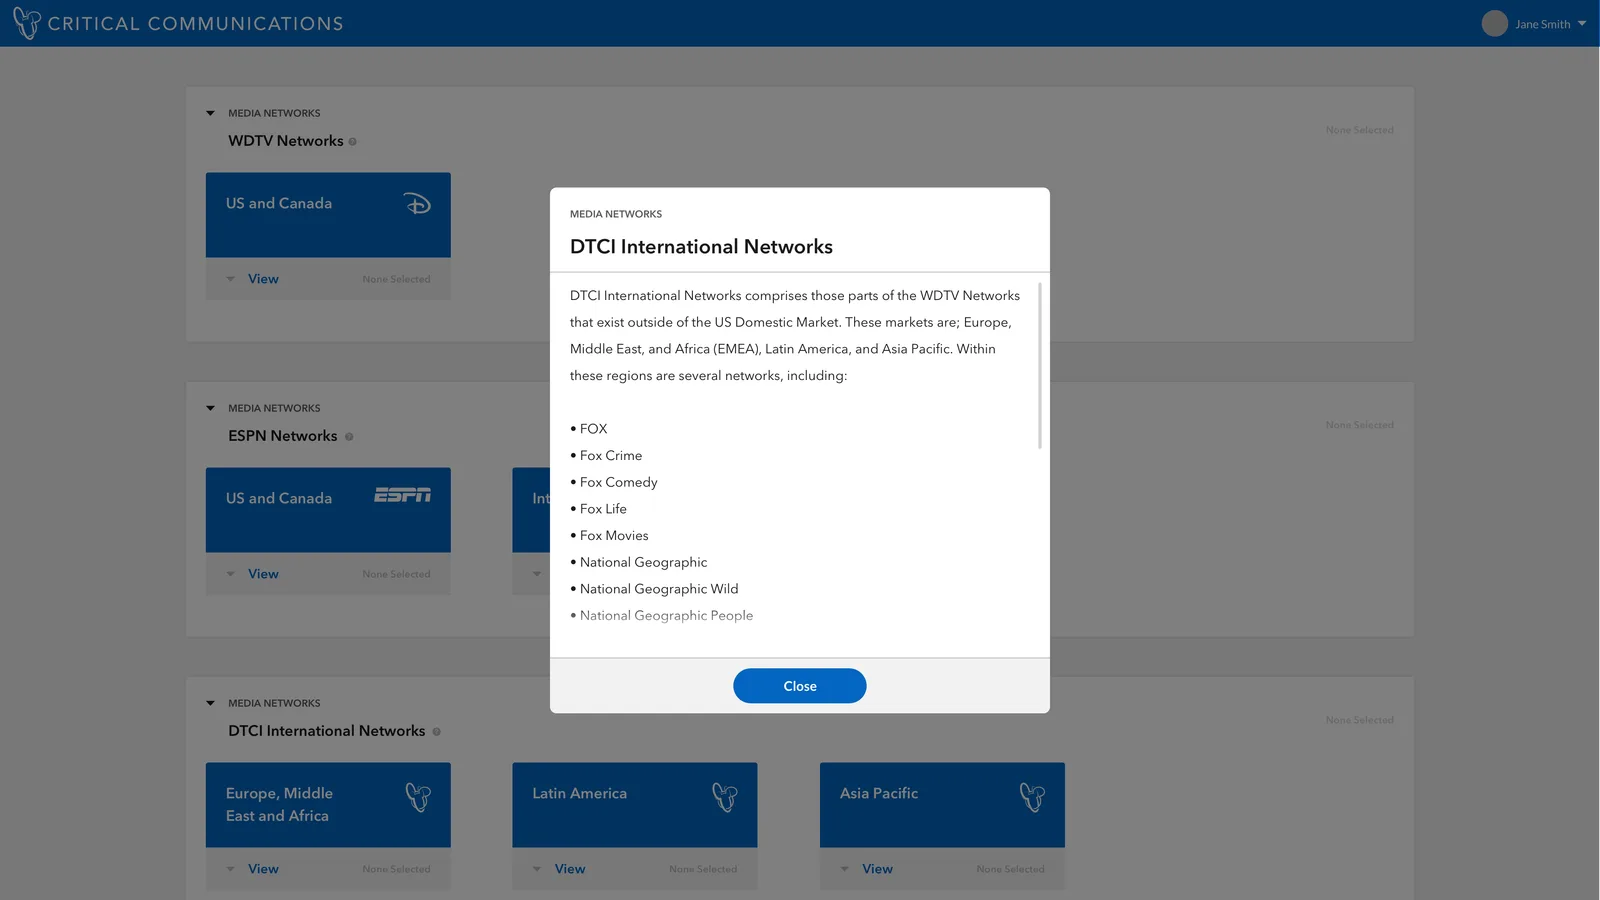Click the Critical Communications logo icon
Viewport: 1600px width, 900px height.
coord(27,23)
